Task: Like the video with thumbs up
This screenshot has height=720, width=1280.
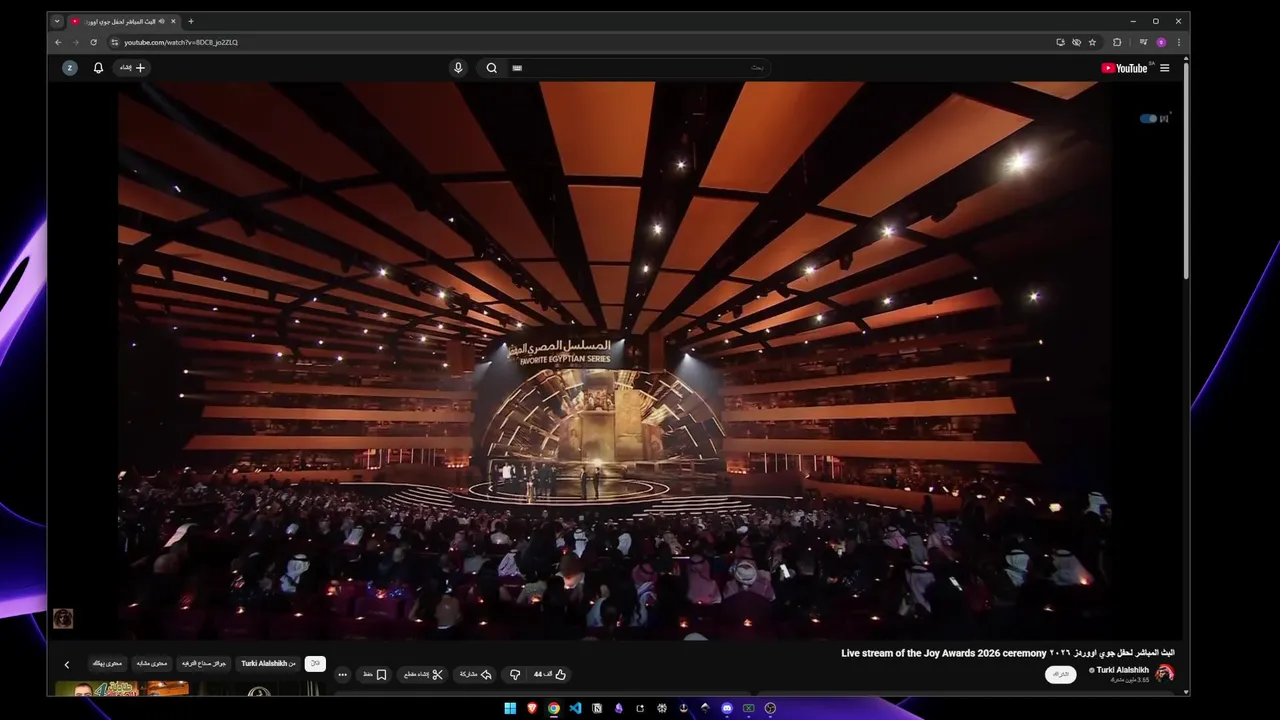Action: [x=550, y=675]
